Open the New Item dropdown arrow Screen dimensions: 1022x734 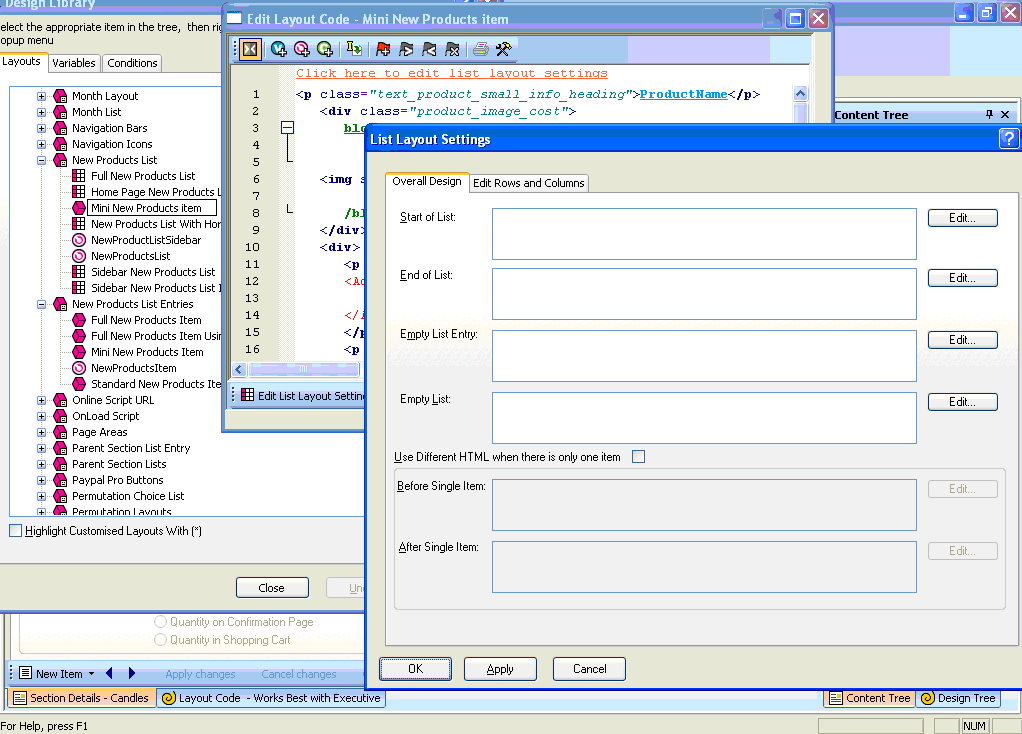point(91,674)
